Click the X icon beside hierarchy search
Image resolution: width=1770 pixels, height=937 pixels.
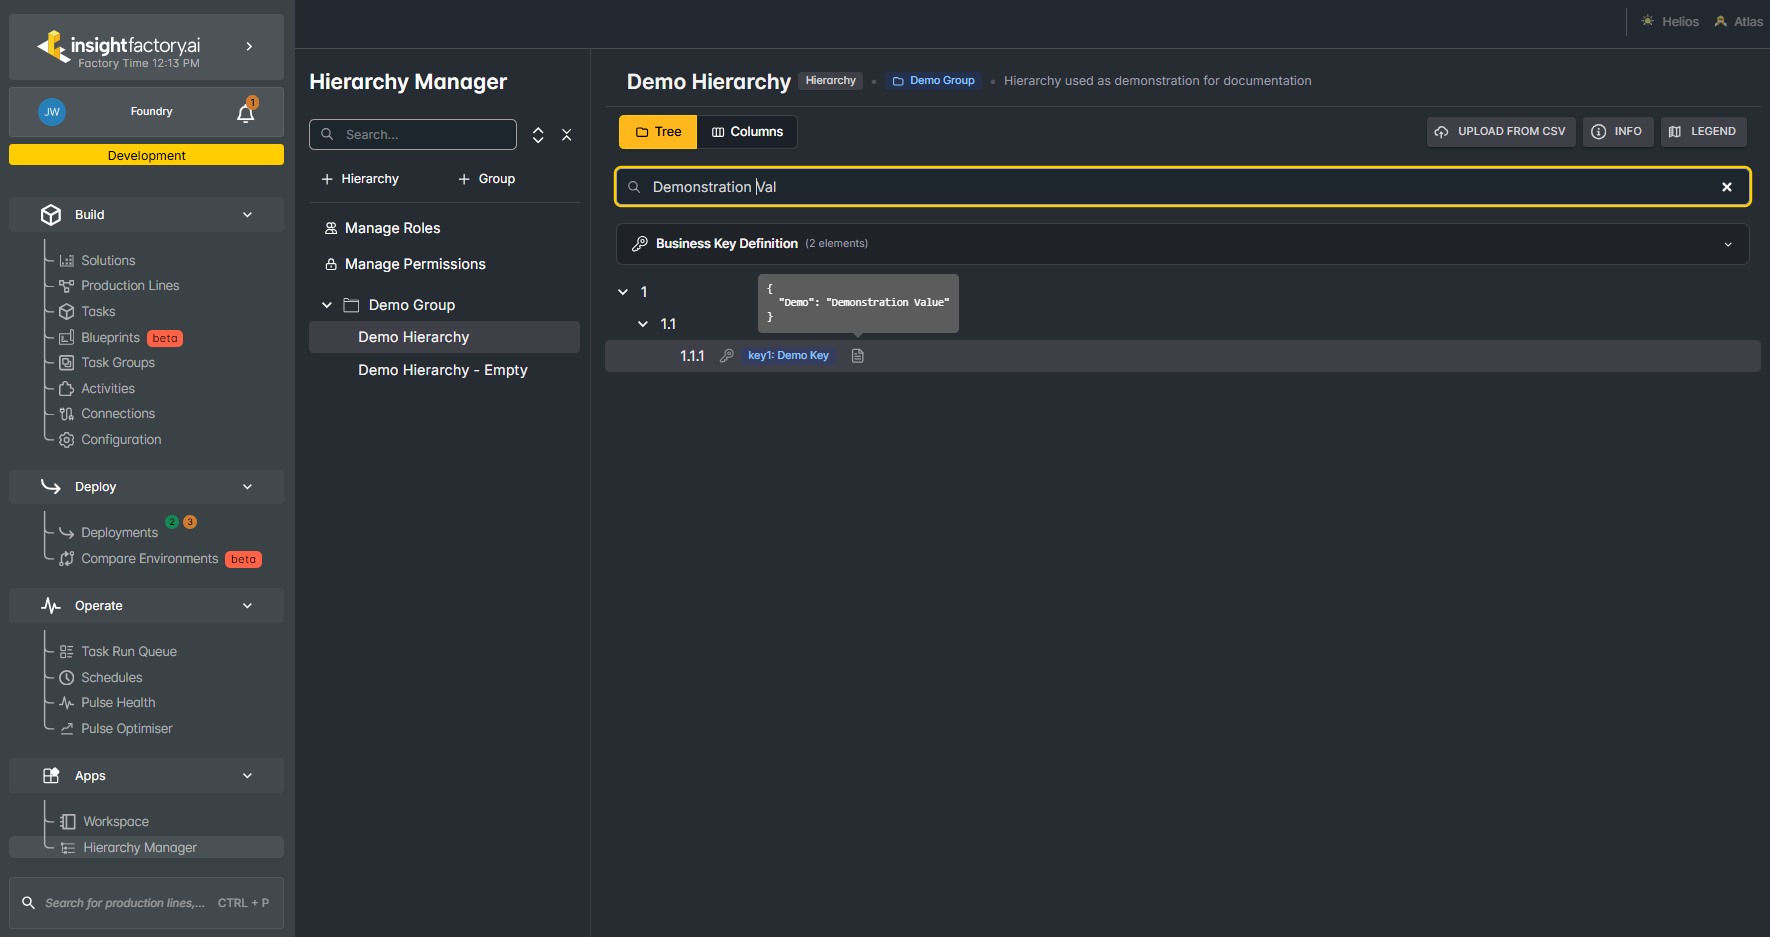(567, 135)
